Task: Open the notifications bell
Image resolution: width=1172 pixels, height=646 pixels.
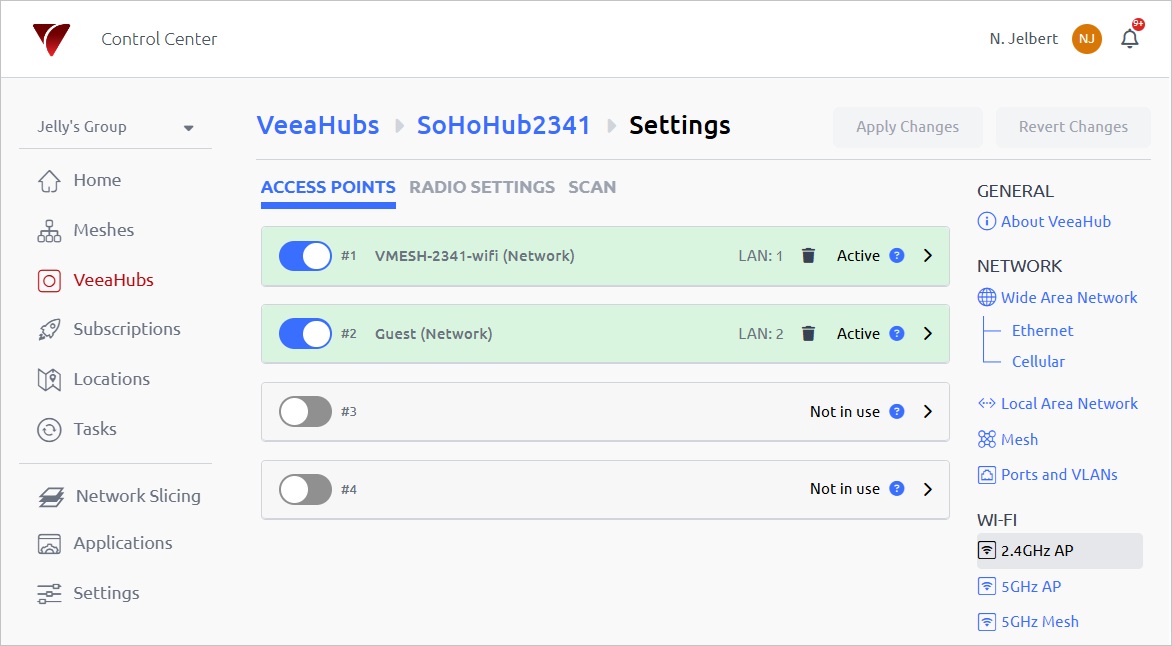Action: pos(1129,39)
